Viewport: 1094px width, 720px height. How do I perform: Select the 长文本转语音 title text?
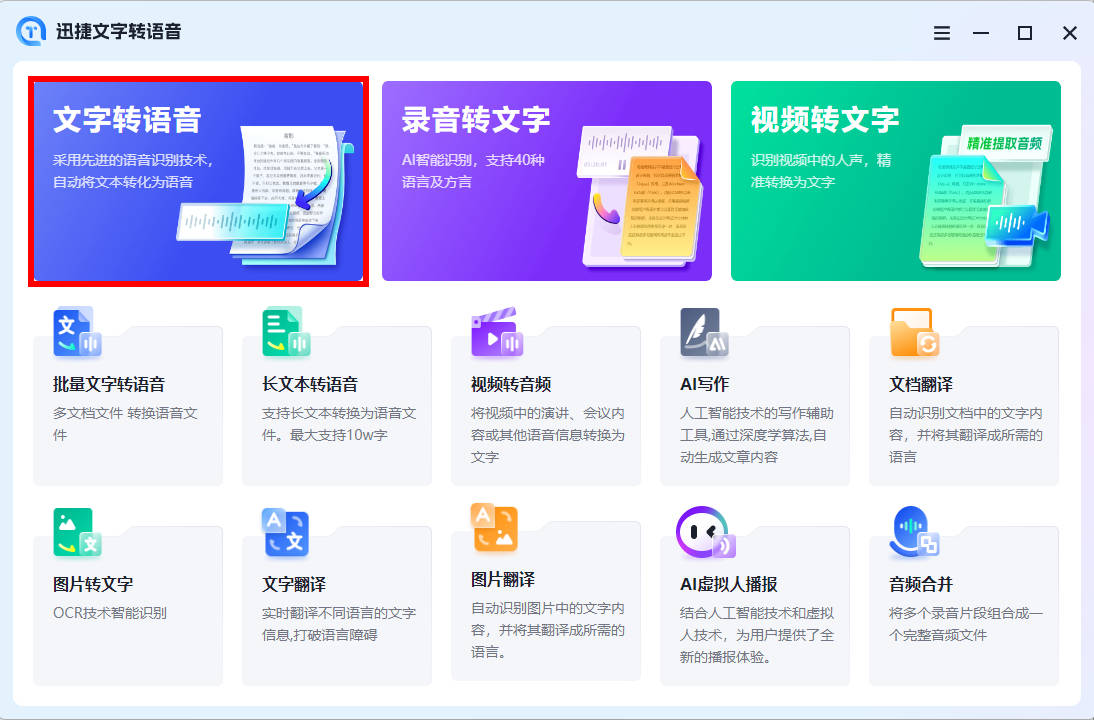[310, 384]
